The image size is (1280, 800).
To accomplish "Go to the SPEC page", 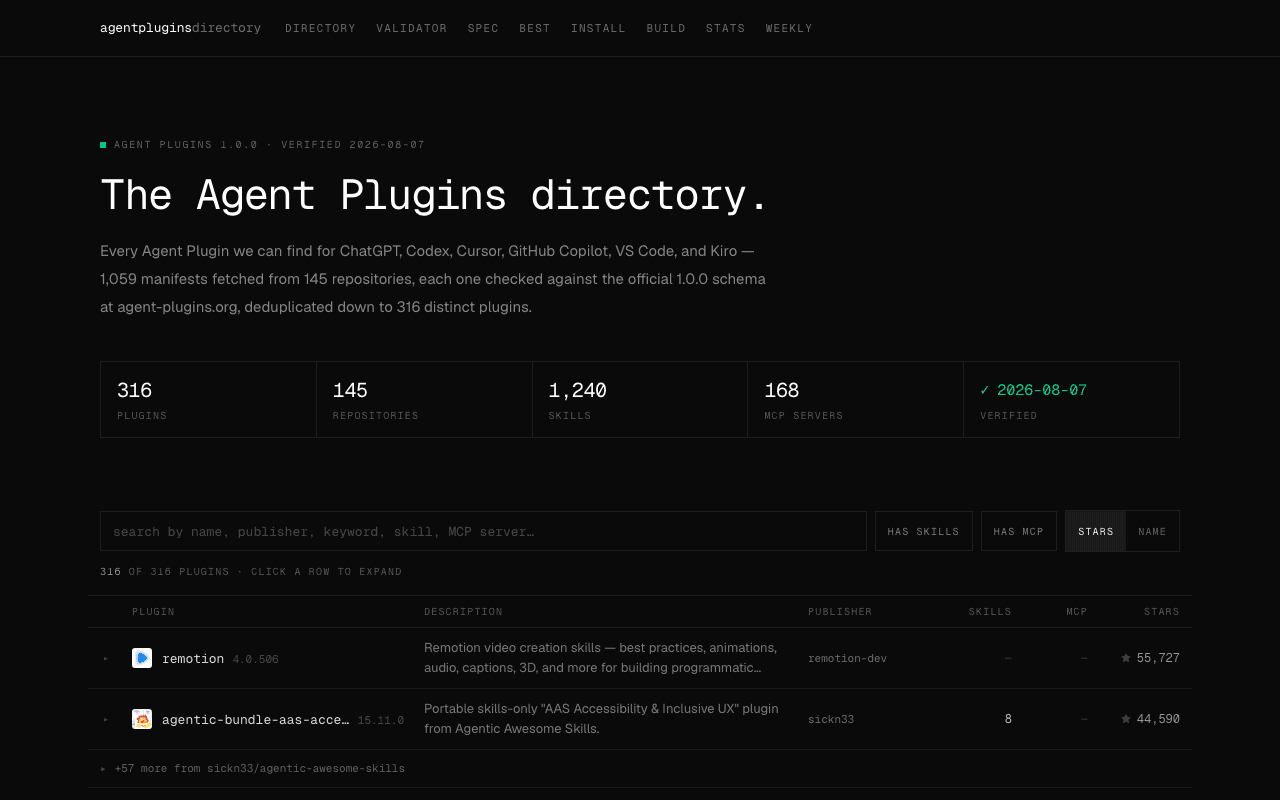I will (483, 28).
